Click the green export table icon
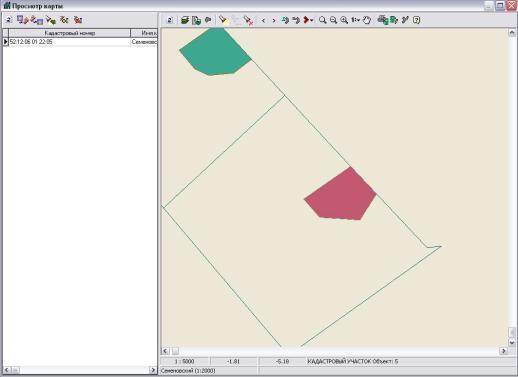The image size is (518, 377). pos(394,20)
